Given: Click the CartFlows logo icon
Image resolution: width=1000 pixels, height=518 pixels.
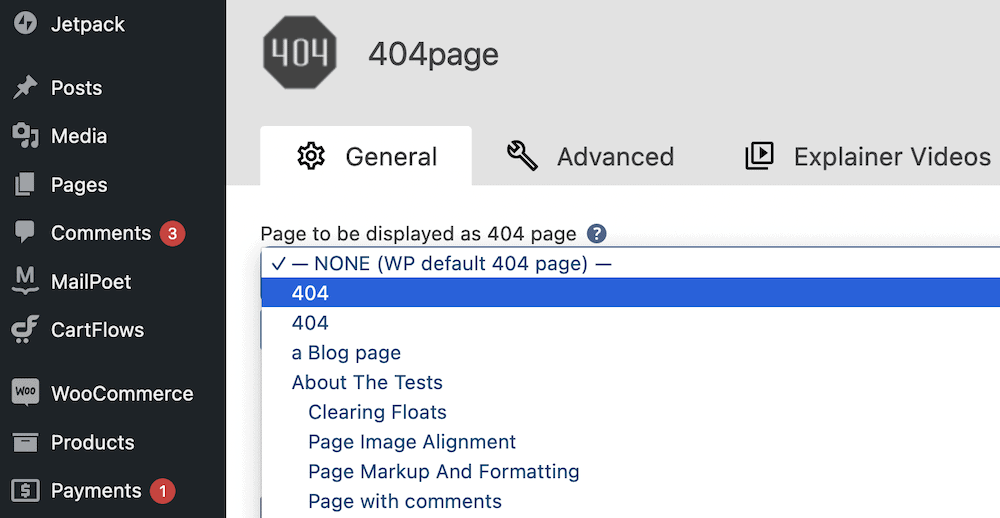Looking at the screenshot, I should coord(26,329).
